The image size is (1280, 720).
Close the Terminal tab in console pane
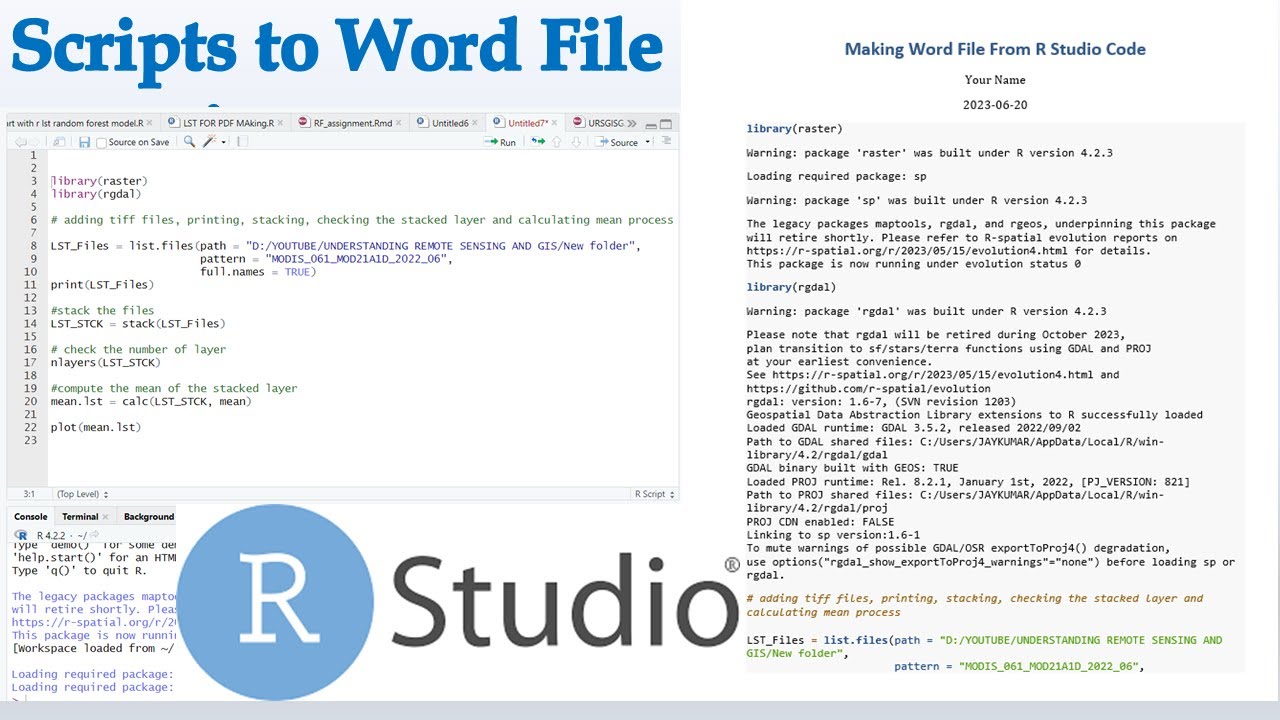click(x=105, y=517)
